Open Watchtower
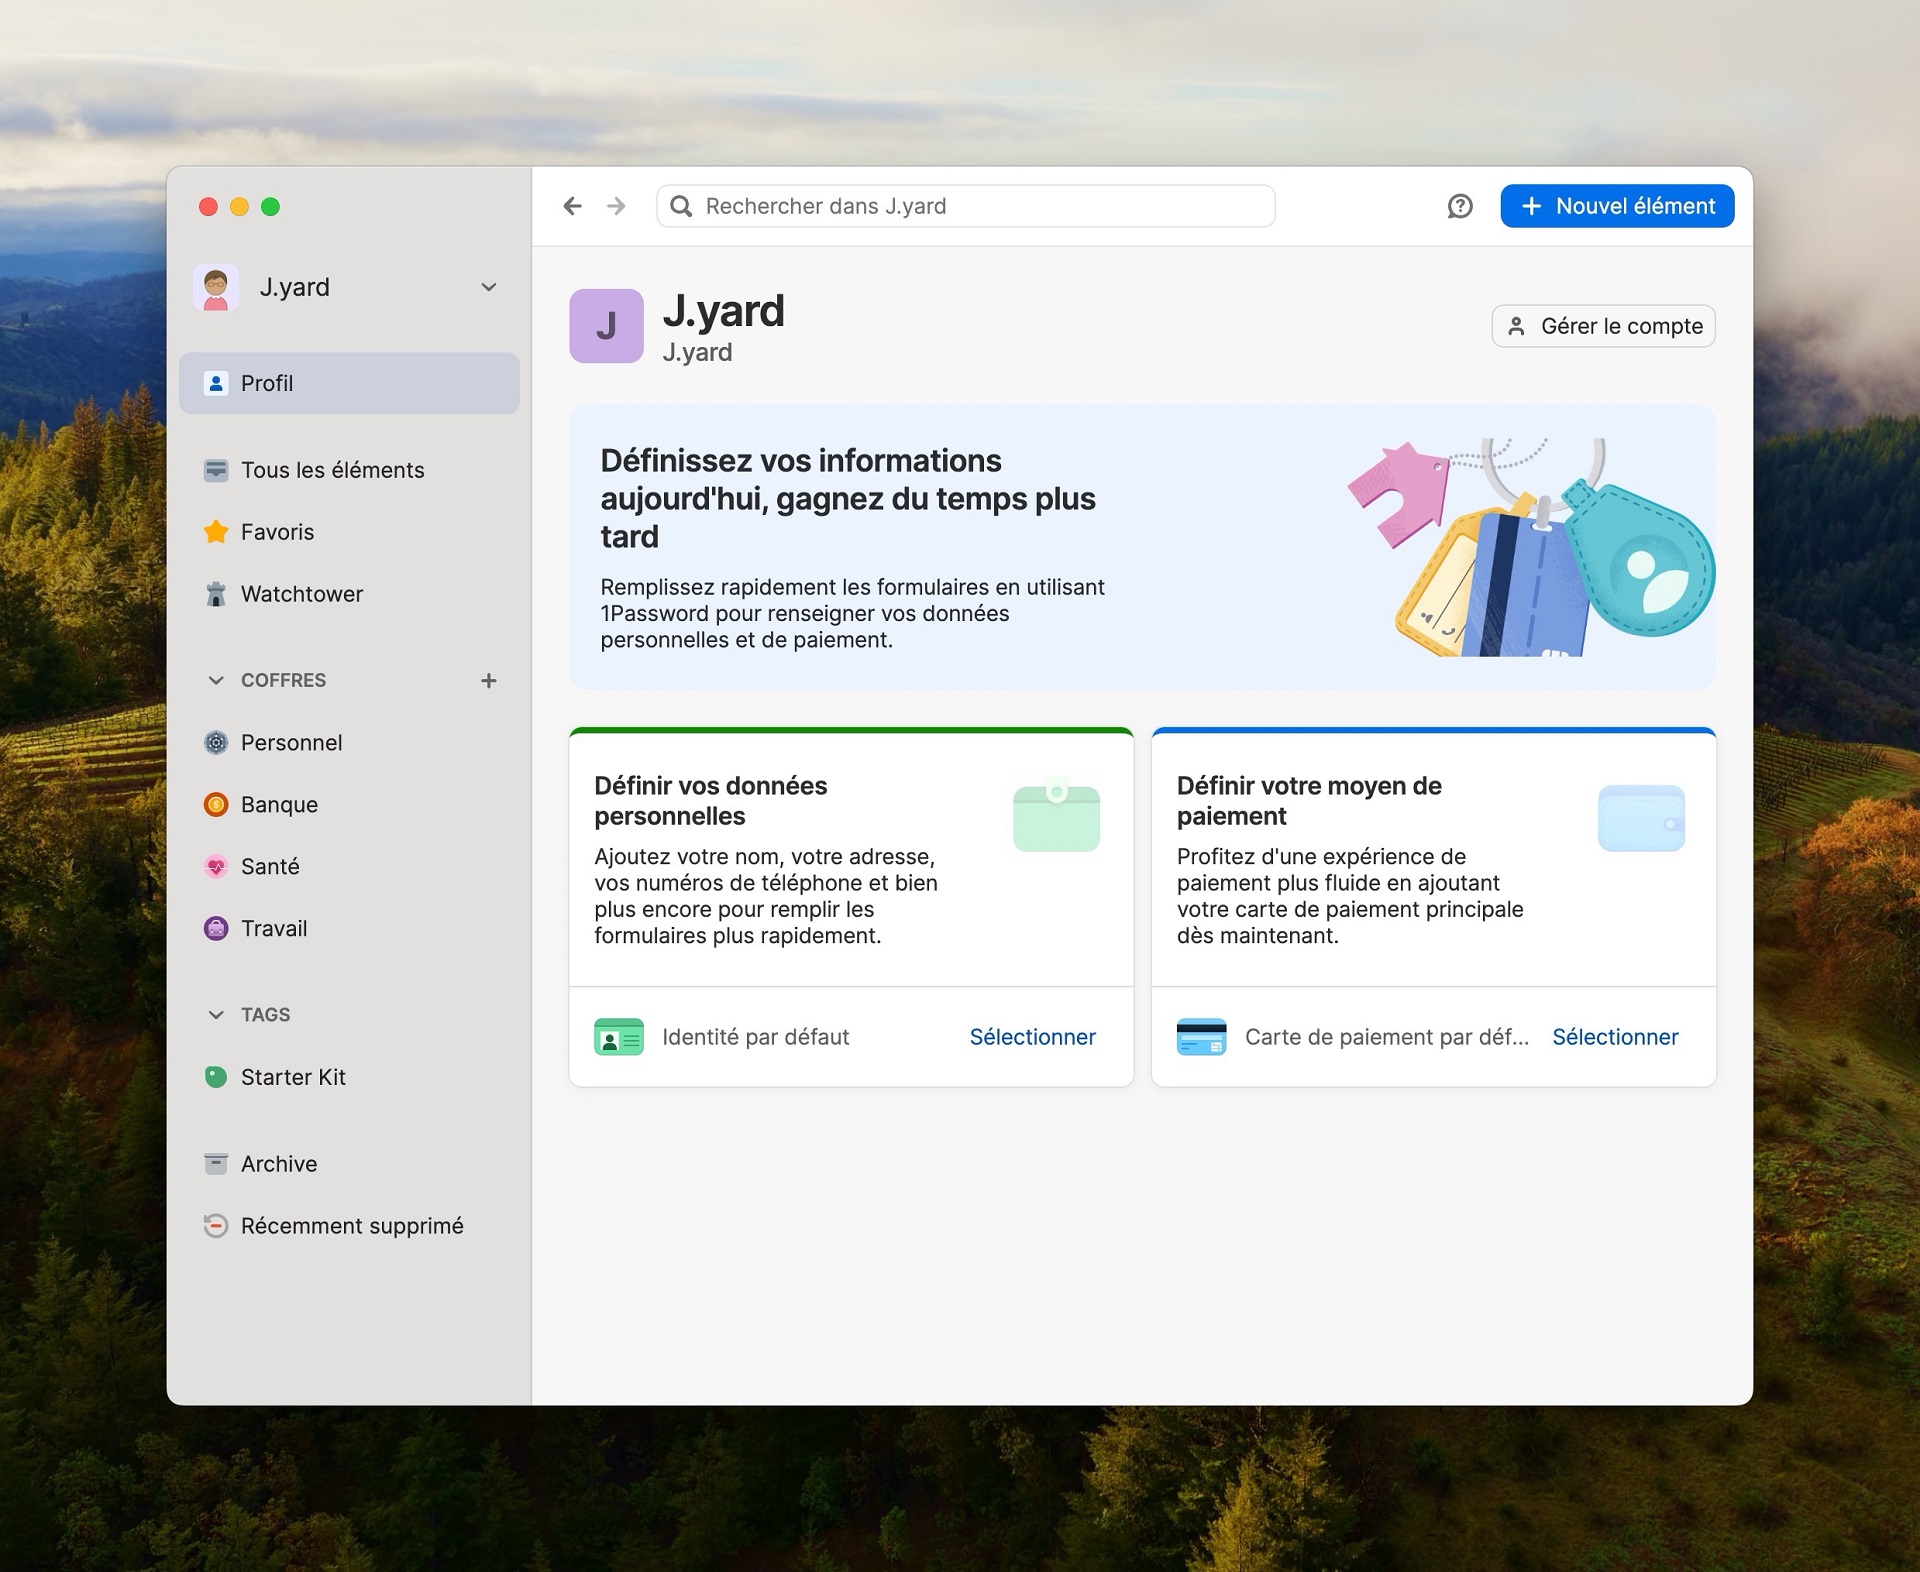Screen dimensions: 1920x1572 [349, 594]
